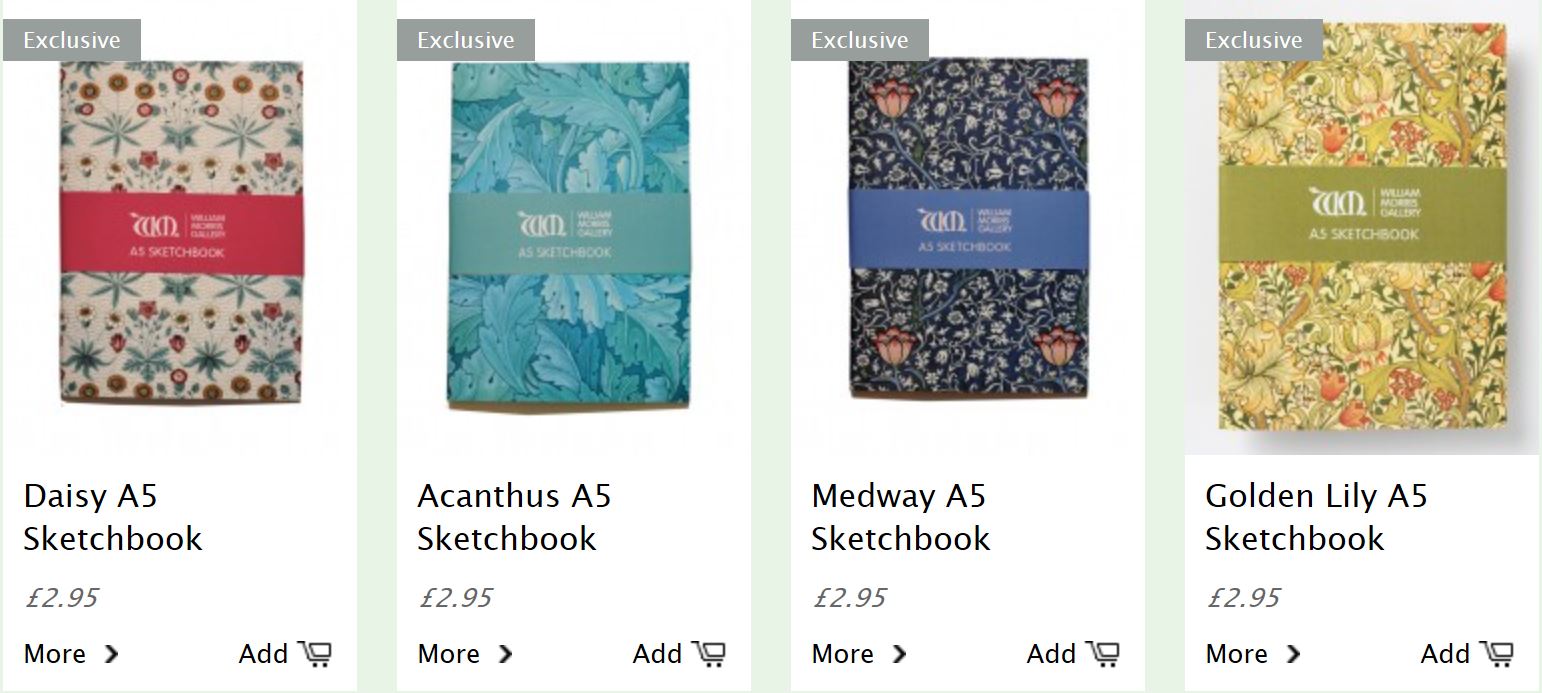Open the Acanthus A5 Sketchbook product image

[574, 228]
